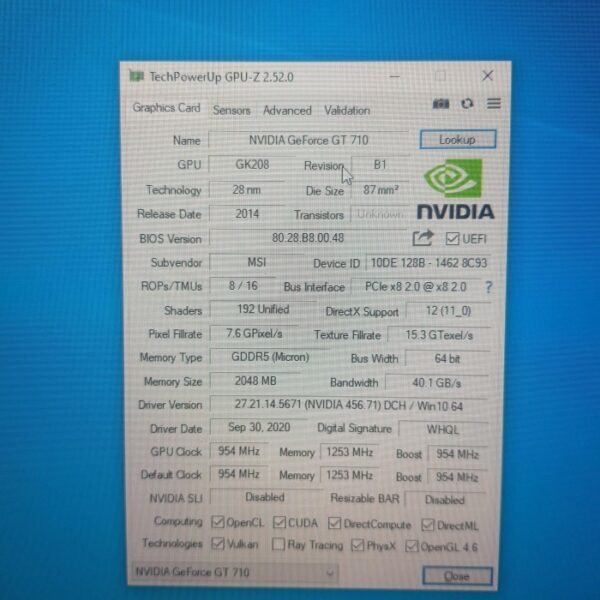Click the Device ID field 10DE 128B
The image size is (600, 600).
point(429,263)
